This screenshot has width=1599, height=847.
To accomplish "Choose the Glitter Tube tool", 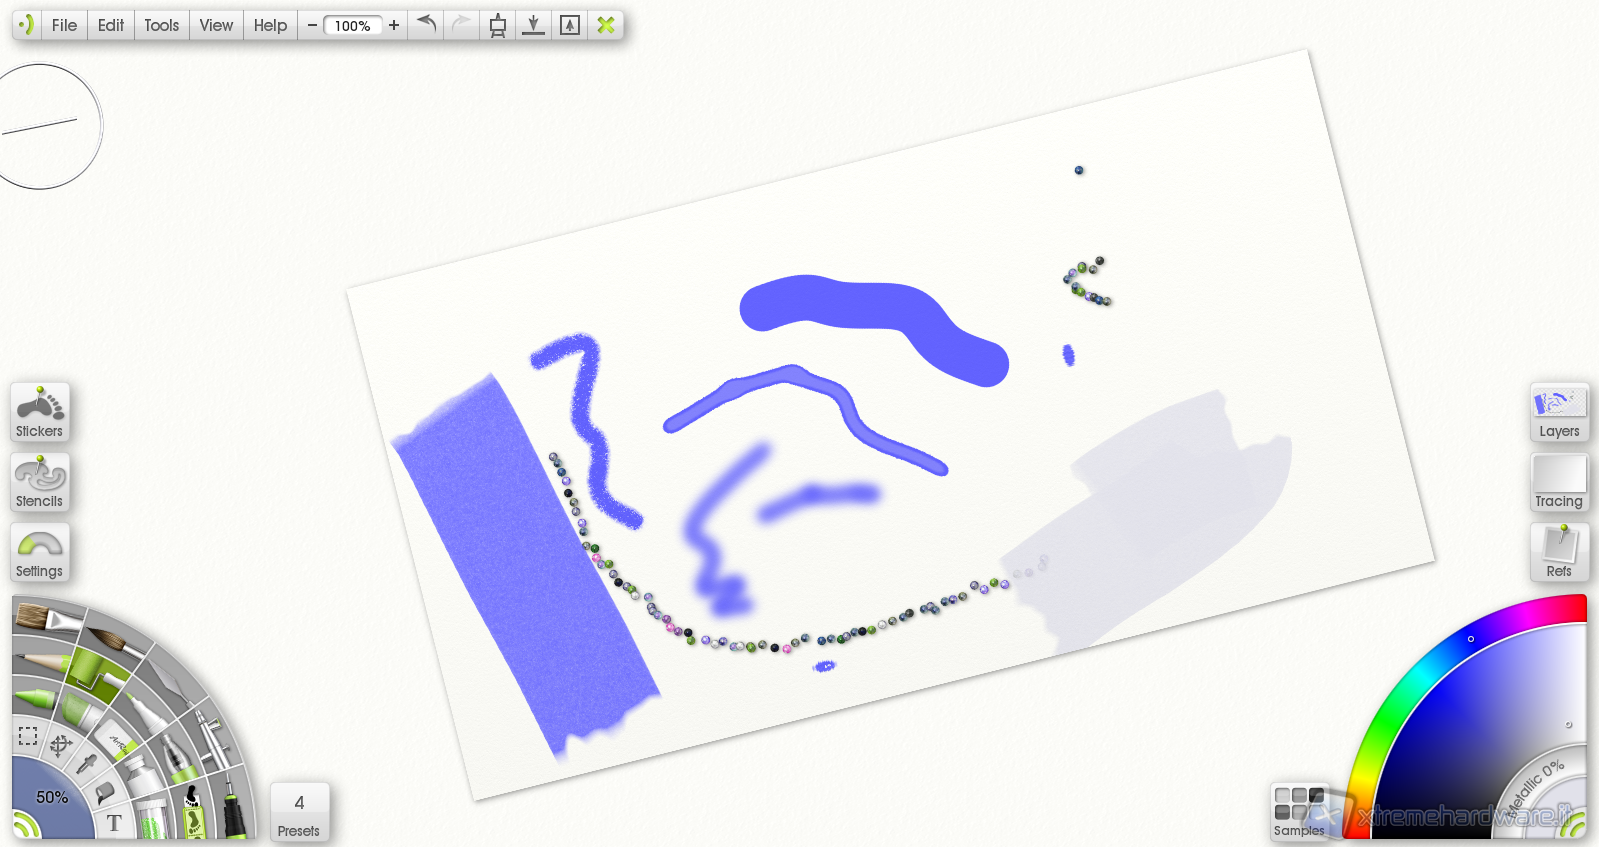I will (x=152, y=820).
